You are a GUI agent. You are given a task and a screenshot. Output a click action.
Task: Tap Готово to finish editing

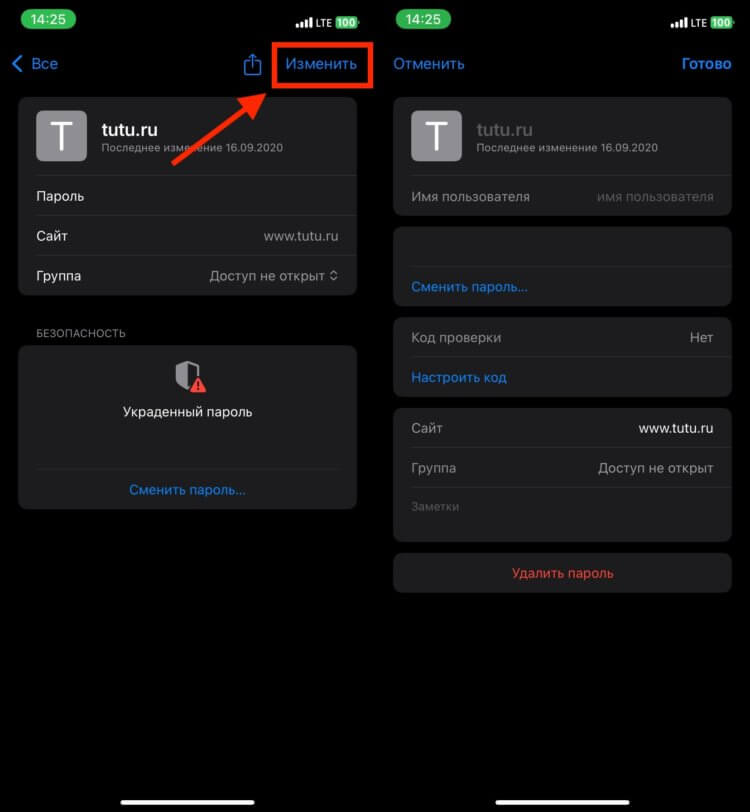[x=706, y=64]
